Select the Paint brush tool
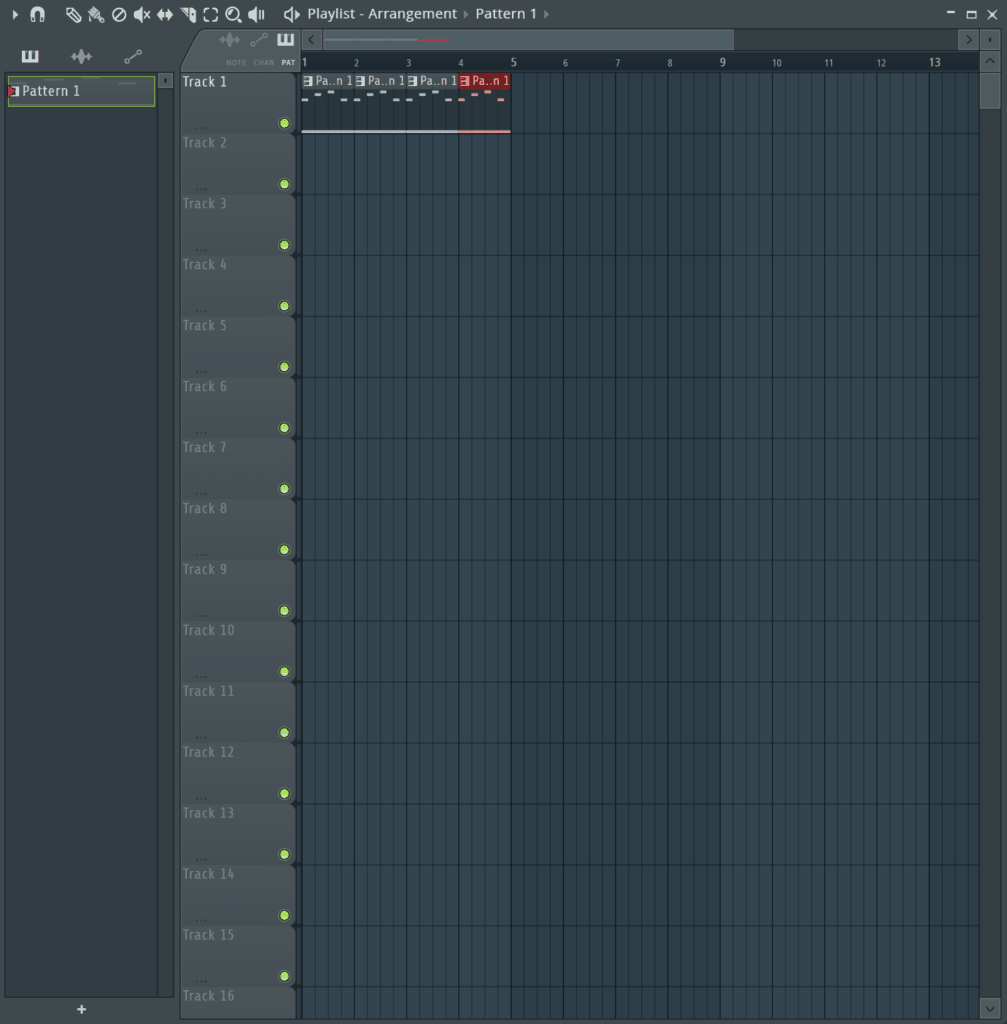The image size is (1007, 1024). click(96, 14)
